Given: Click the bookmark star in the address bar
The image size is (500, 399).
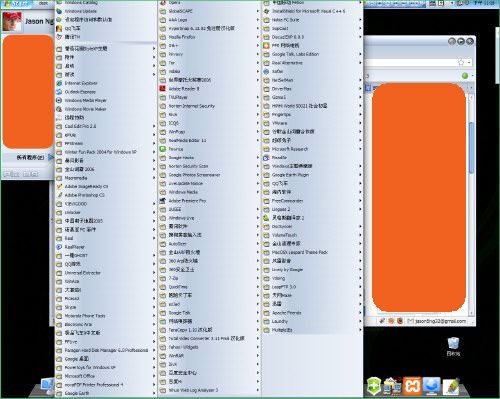Looking at the screenshot, I should click(461, 62).
